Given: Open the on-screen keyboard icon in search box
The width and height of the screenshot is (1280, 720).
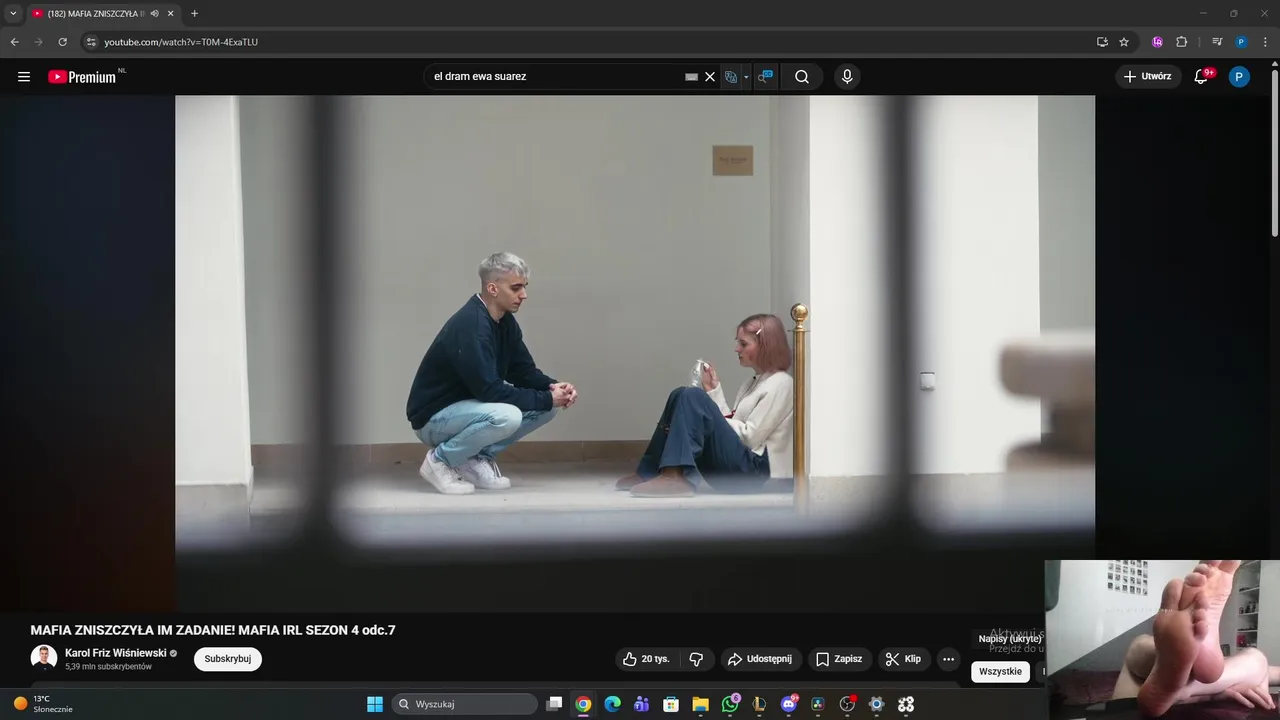Looking at the screenshot, I should pos(691,77).
